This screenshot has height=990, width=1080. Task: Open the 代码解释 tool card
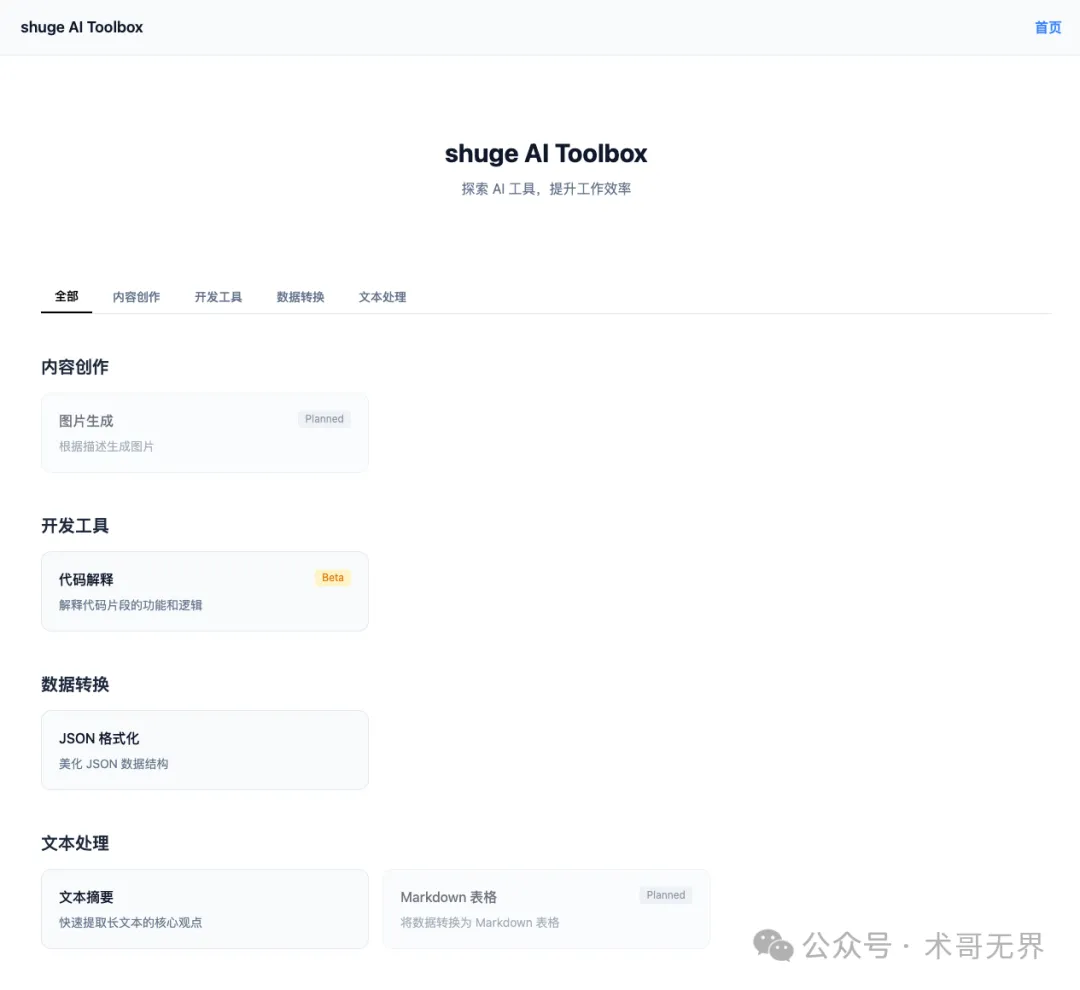tap(205, 591)
